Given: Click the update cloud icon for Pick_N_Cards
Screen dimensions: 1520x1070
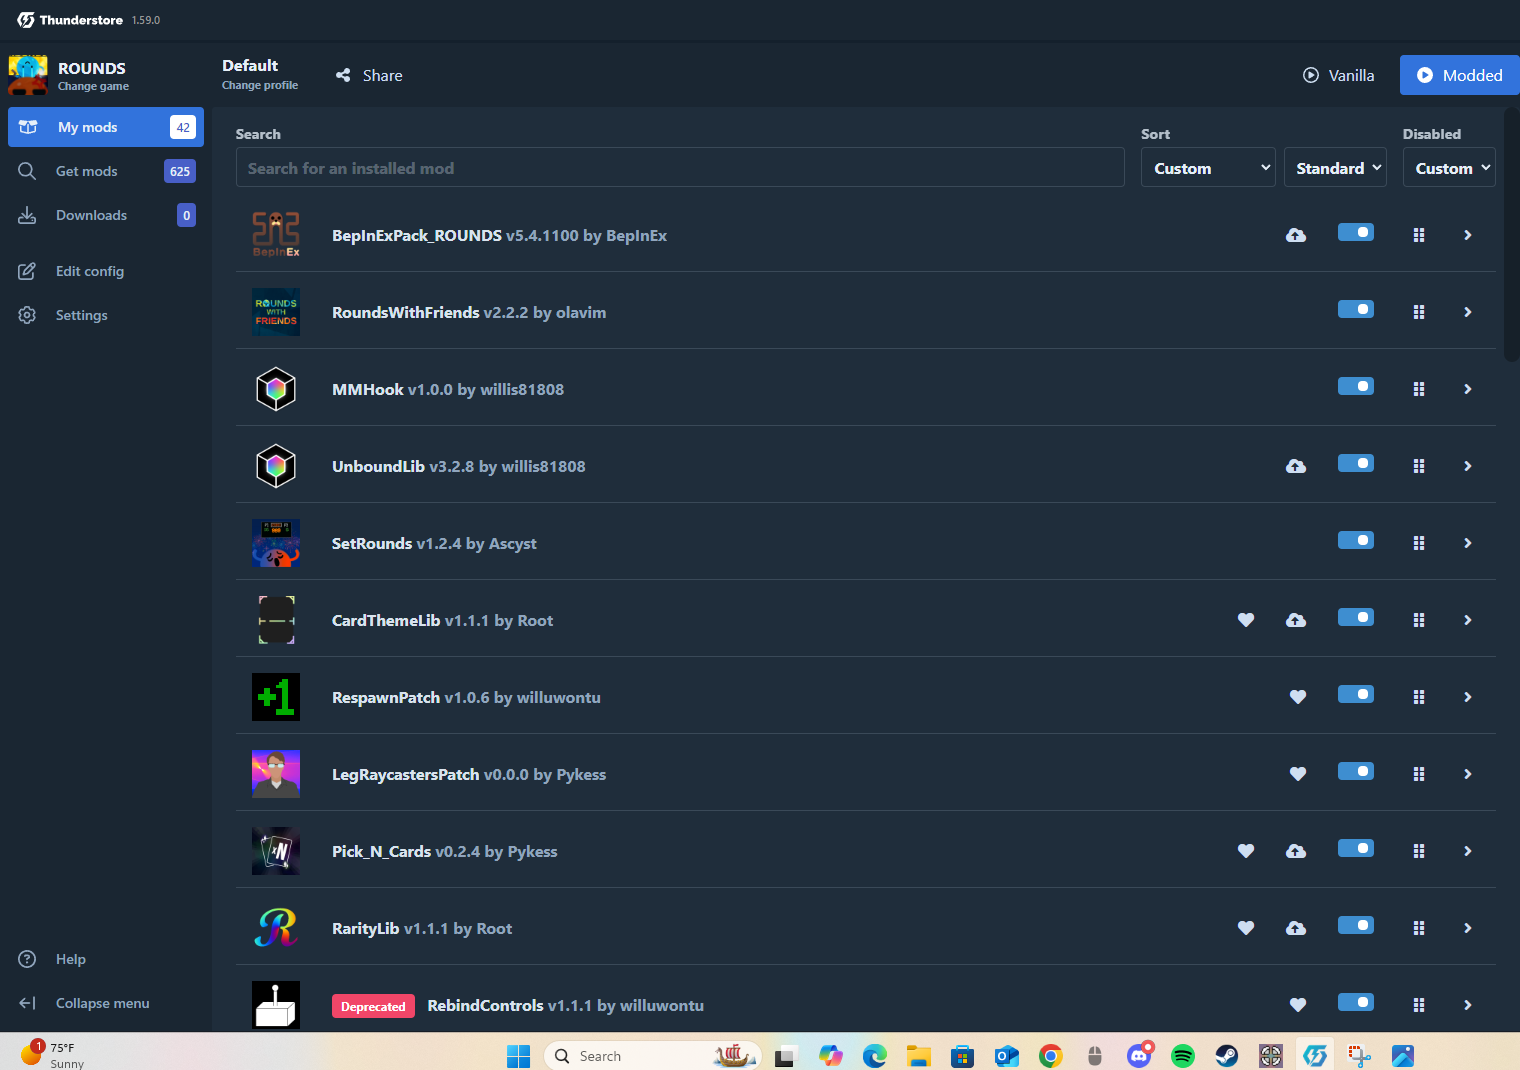Looking at the screenshot, I should pyautogui.click(x=1296, y=851).
